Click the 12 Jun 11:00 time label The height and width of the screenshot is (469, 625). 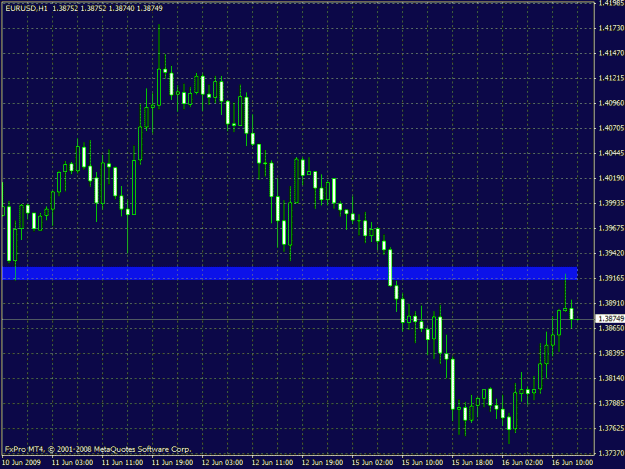[273, 463]
